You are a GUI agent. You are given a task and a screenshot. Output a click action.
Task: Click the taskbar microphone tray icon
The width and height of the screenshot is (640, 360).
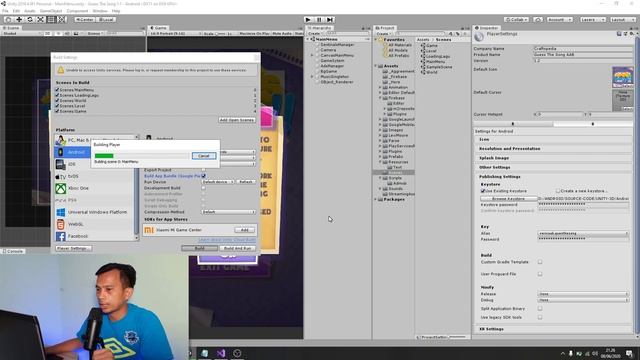pyautogui.click(x=571, y=353)
